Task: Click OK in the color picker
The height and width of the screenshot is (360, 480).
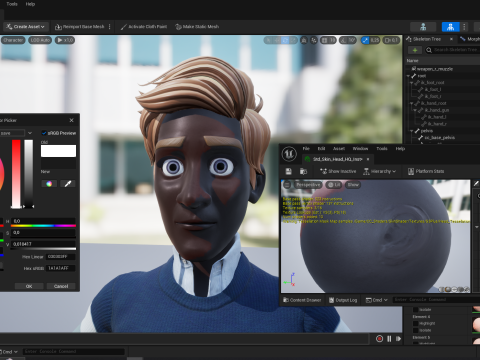Action: (x=29, y=286)
